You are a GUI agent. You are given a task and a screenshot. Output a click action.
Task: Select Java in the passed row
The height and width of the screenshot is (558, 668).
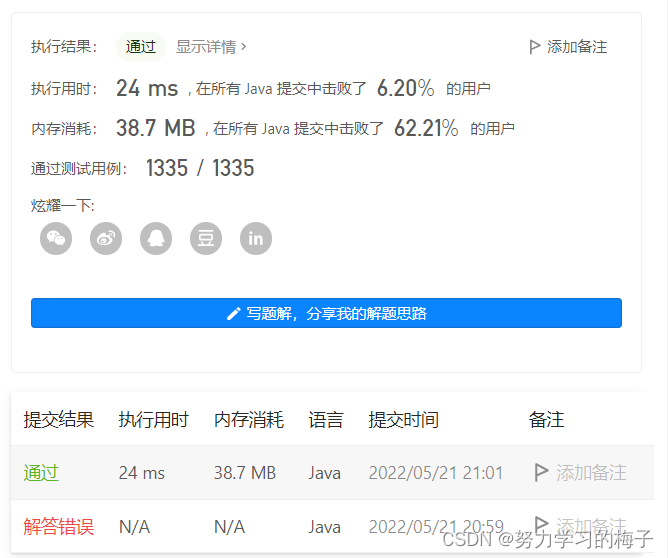pyautogui.click(x=325, y=473)
